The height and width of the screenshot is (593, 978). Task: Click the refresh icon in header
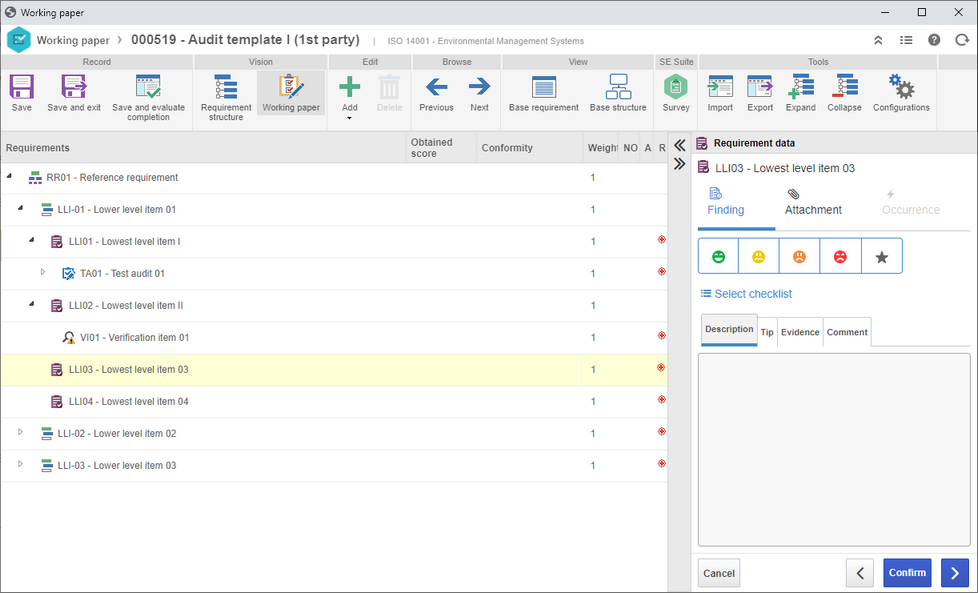[962, 40]
